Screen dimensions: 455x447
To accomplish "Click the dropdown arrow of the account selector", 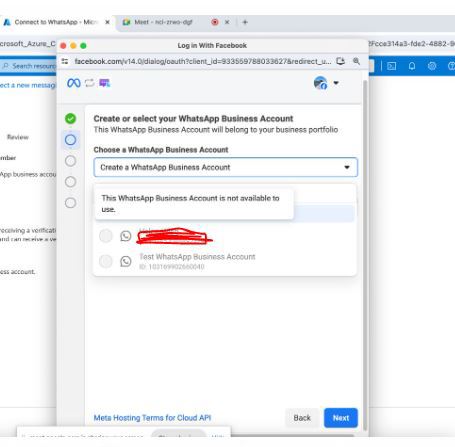I will 347,167.
